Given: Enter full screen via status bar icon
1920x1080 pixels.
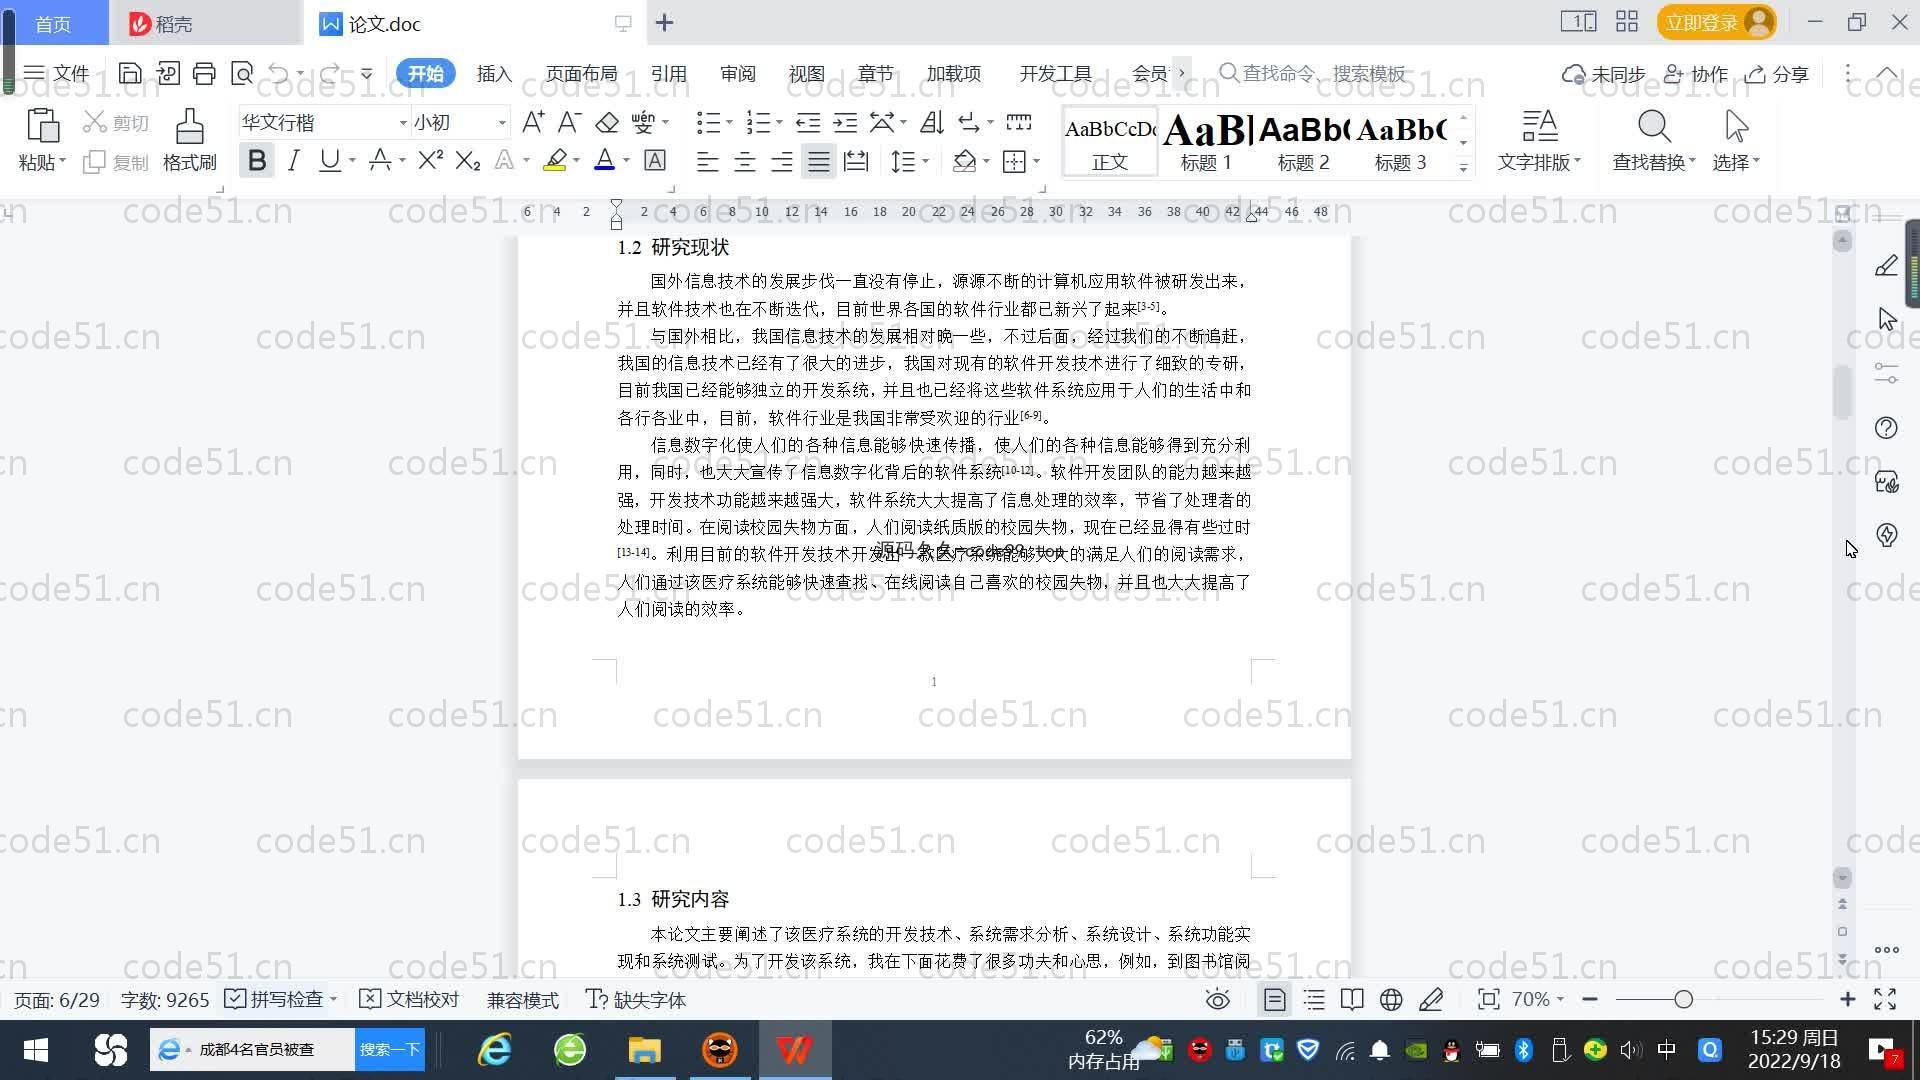Looking at the screenshot, I should tap(1885, 999).
